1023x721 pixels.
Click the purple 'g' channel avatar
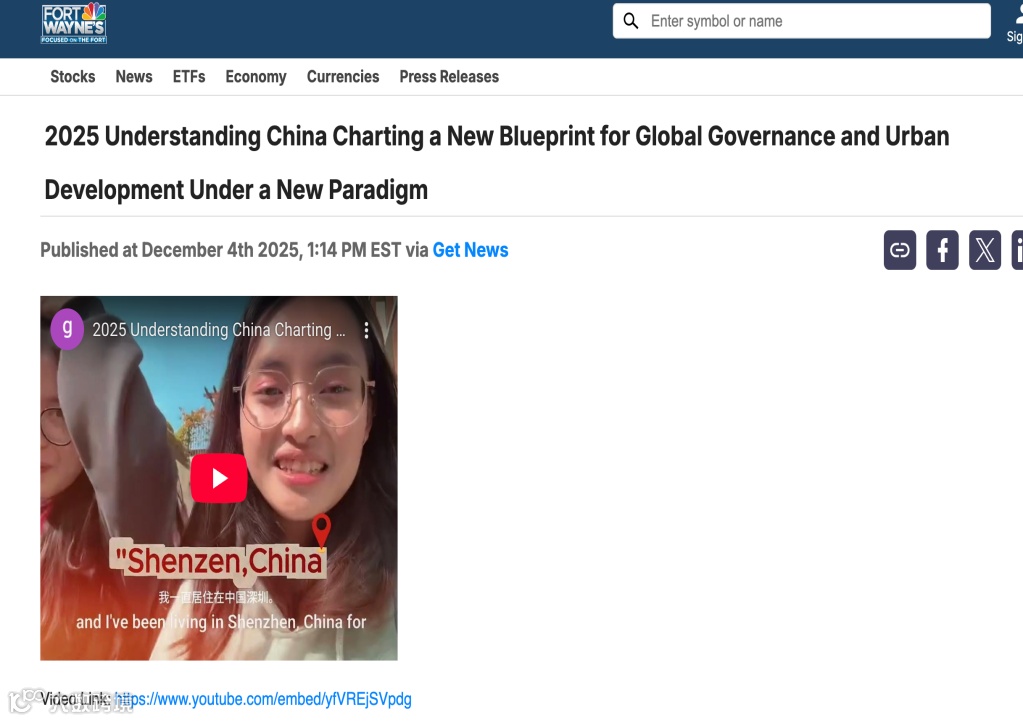[x=67, y=330]
